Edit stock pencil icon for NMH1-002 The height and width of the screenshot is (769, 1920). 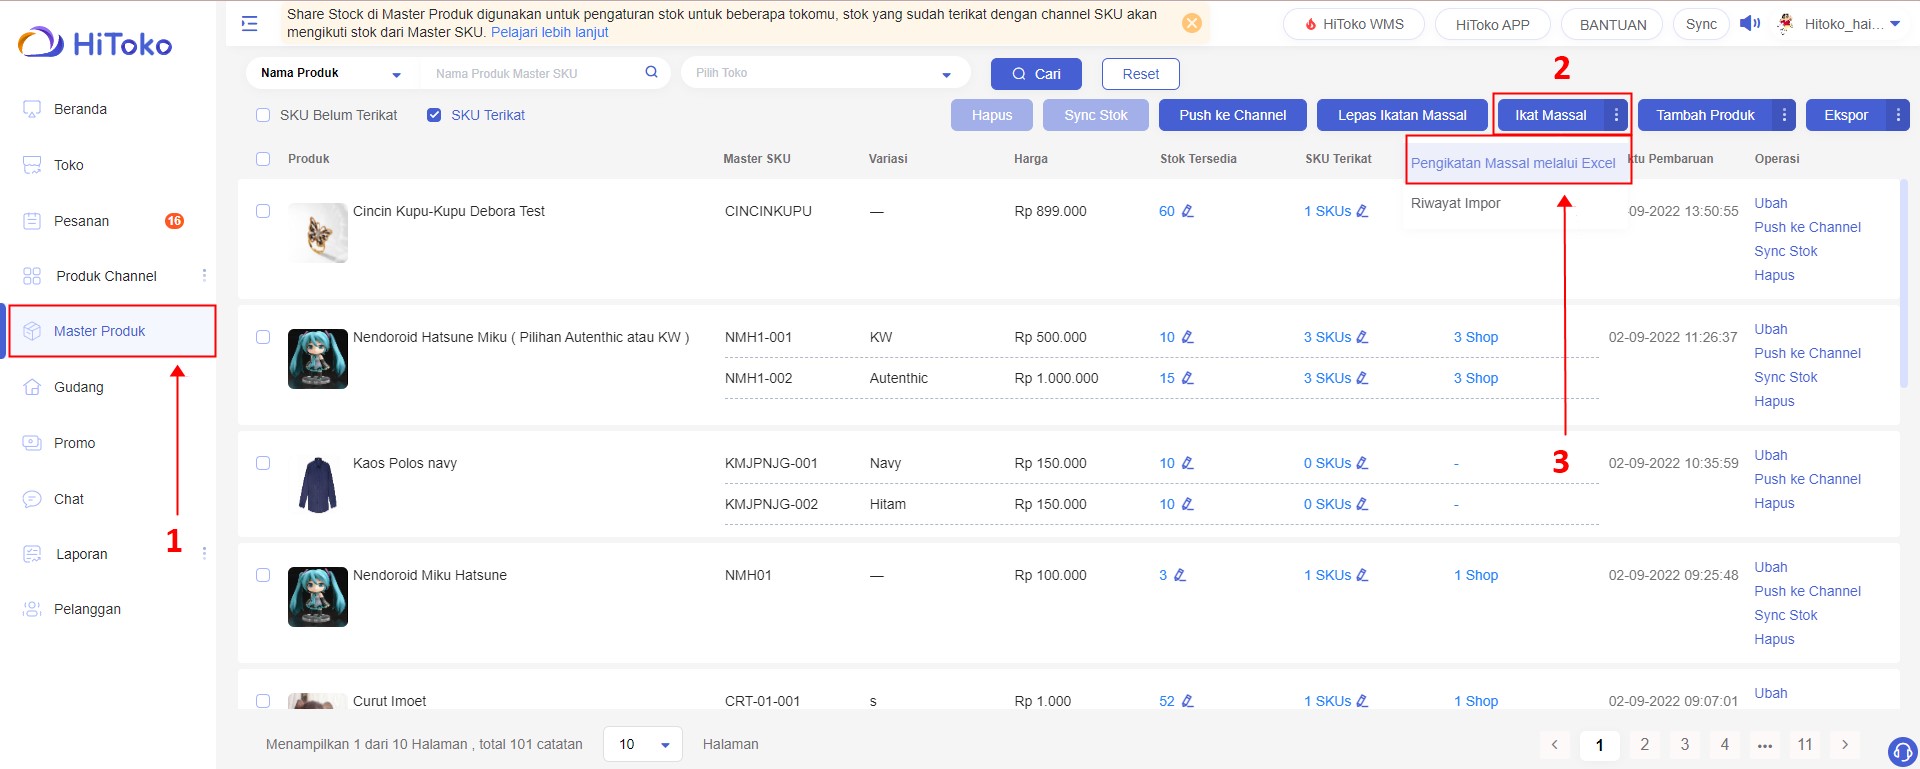1188,378
